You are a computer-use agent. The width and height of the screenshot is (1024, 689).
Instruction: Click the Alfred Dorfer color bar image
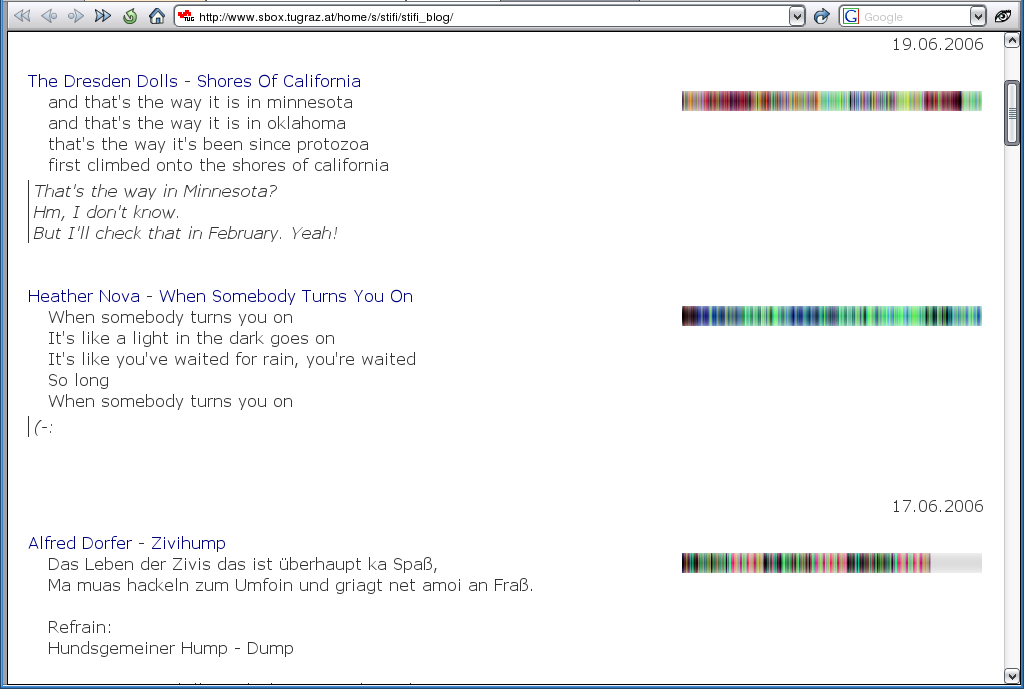click(x=831, y=563)
